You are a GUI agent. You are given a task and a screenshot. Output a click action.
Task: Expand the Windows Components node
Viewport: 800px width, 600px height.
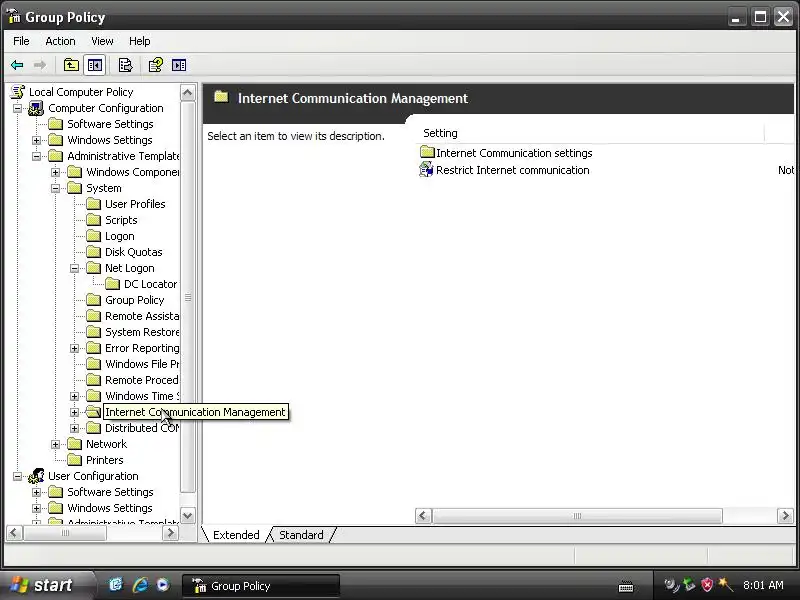(55, 172)
